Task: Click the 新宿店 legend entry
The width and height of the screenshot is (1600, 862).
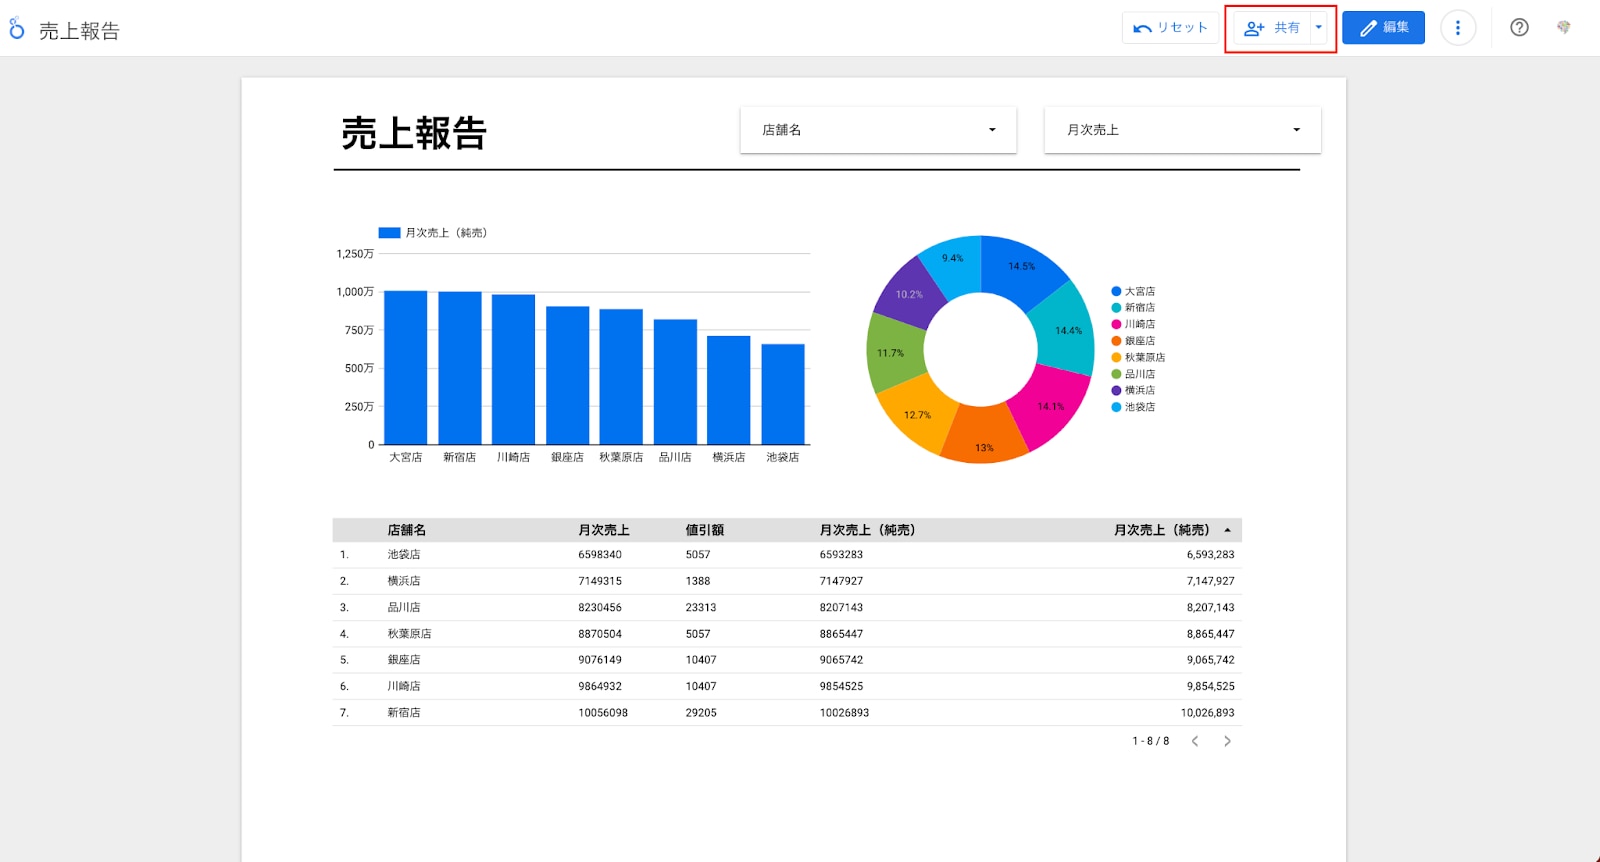Action: pos(1133,308)
